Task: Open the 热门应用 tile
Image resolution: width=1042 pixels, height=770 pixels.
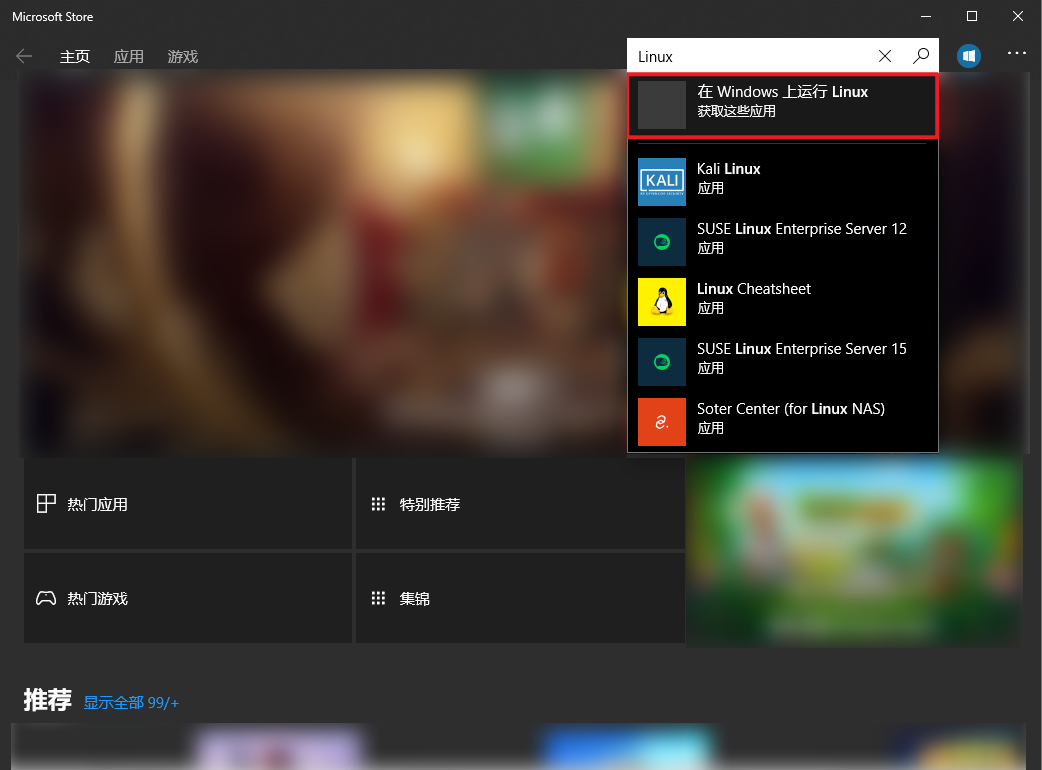Action: [x=188, y=504]
